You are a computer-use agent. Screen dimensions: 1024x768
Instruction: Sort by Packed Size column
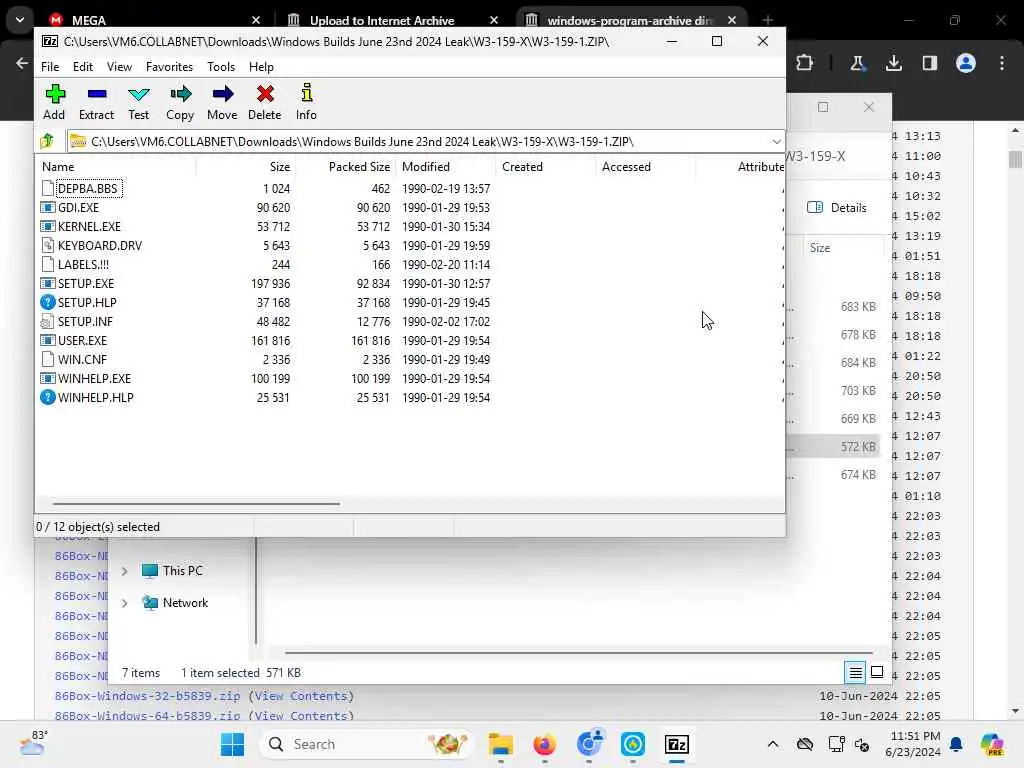click(x=345, y=167)
